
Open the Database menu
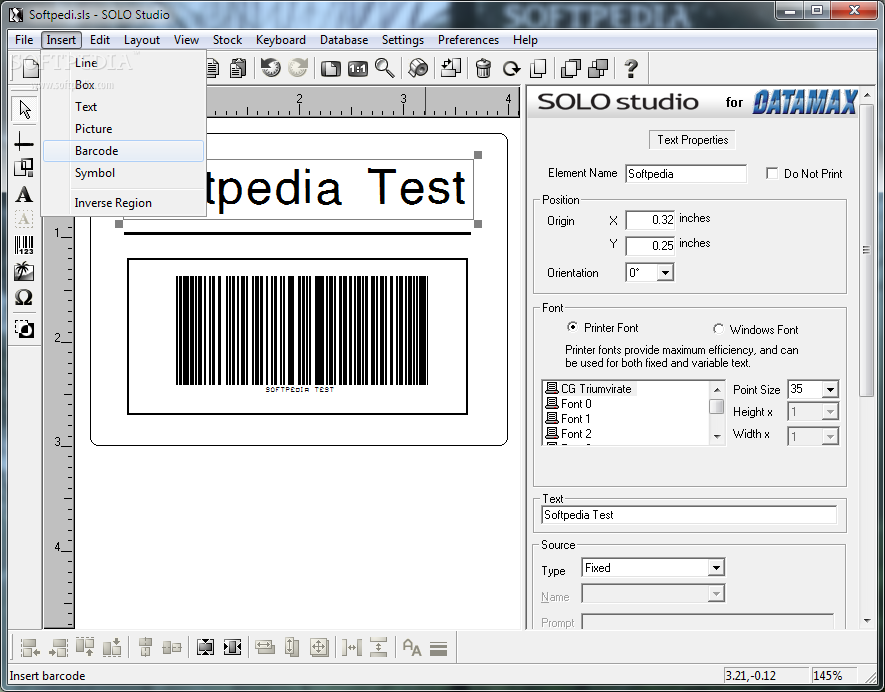coord(344,40)
